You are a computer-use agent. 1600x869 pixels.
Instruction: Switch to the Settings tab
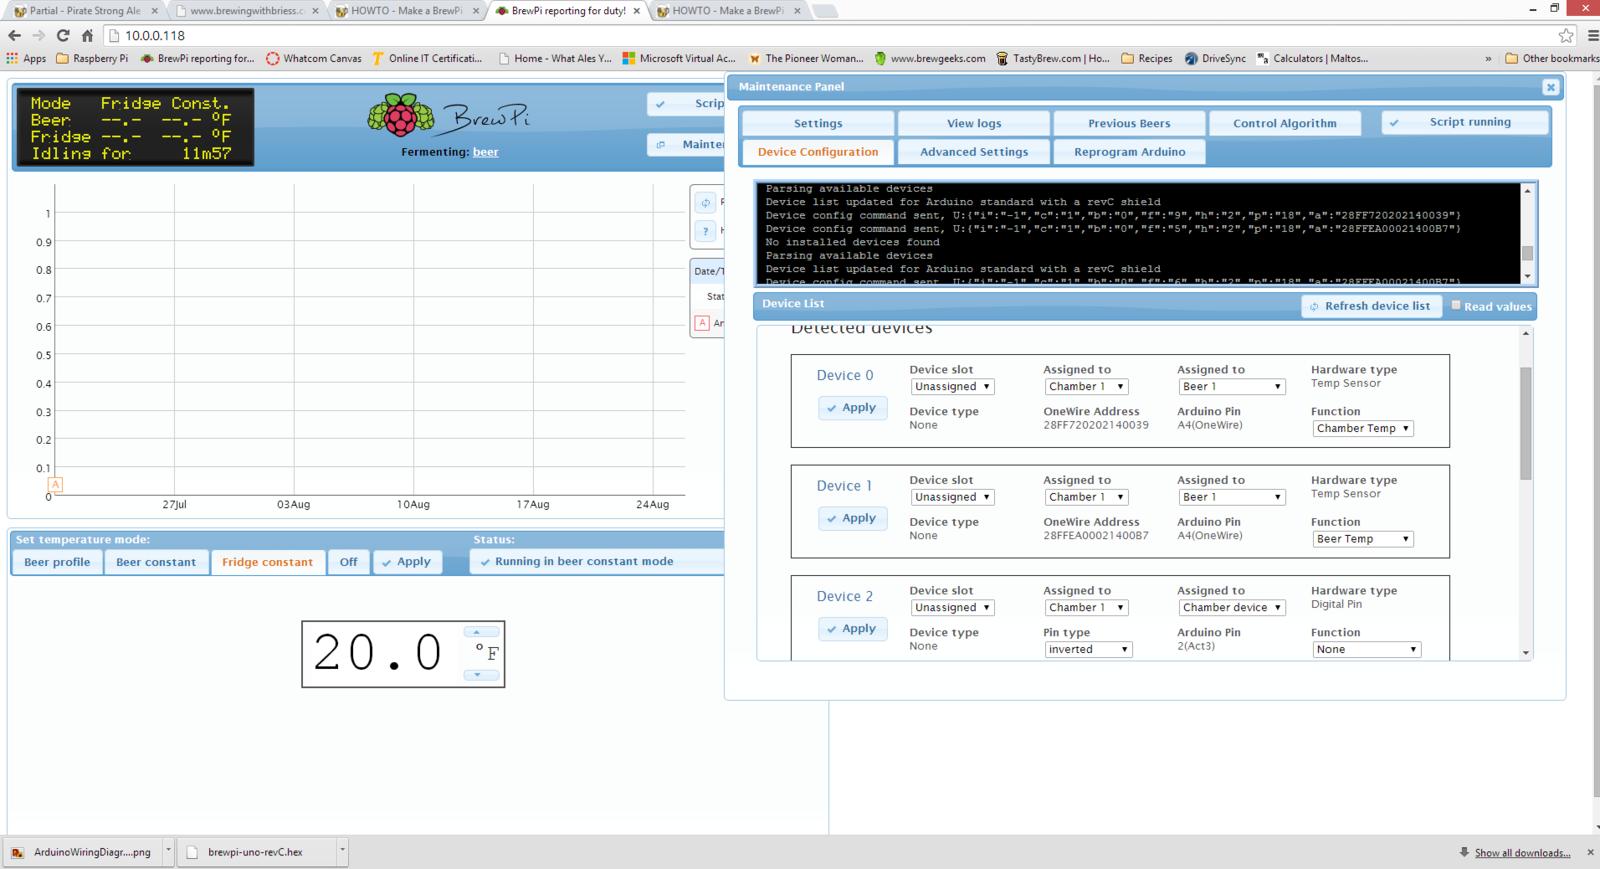pyautogui.click(x=818, y=123)
